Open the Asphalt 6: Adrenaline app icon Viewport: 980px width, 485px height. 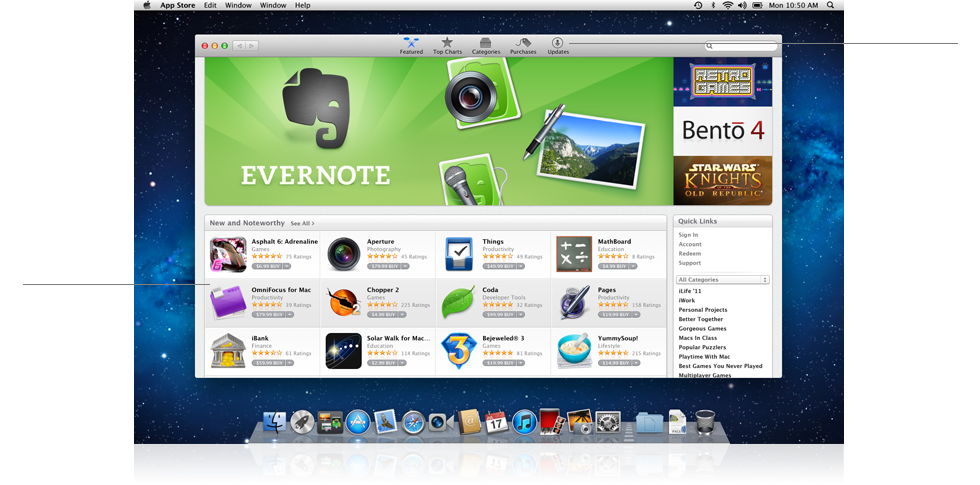coord(228,254)
